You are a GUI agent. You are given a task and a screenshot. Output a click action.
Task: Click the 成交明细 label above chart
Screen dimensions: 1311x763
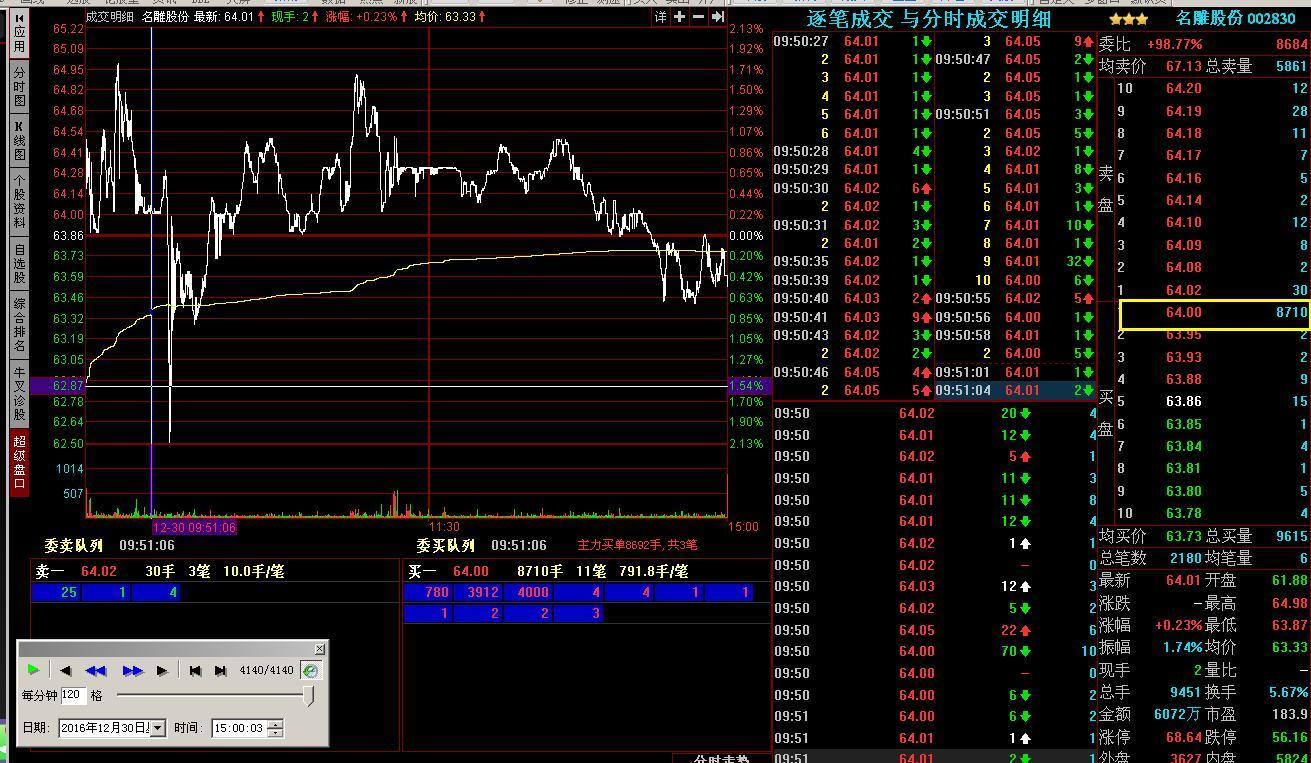109,17
